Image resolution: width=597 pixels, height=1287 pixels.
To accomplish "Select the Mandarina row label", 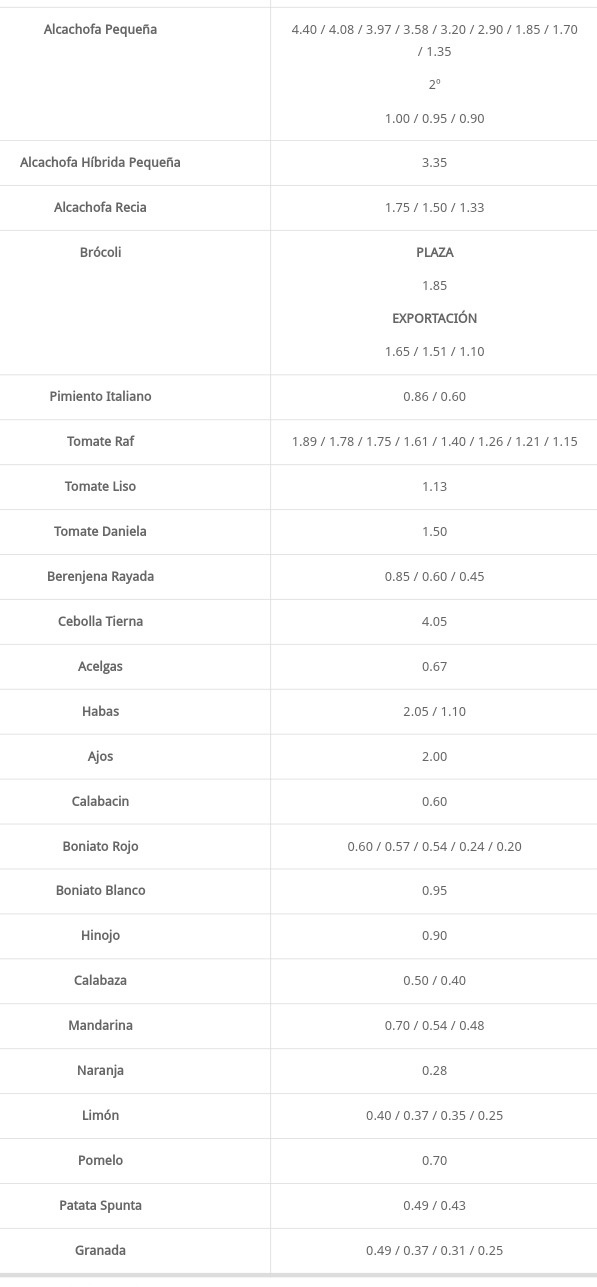I will tap(100, 1025).
